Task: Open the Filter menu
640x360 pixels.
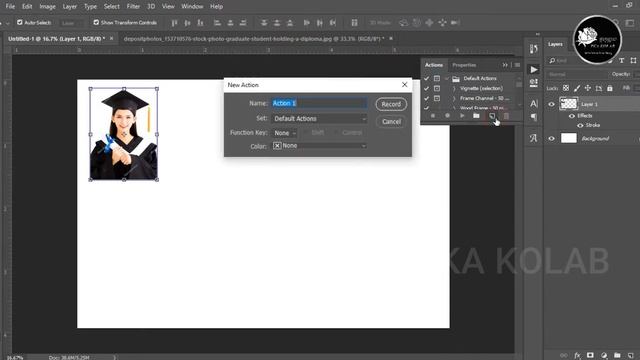Action: (x=133, y=7)
